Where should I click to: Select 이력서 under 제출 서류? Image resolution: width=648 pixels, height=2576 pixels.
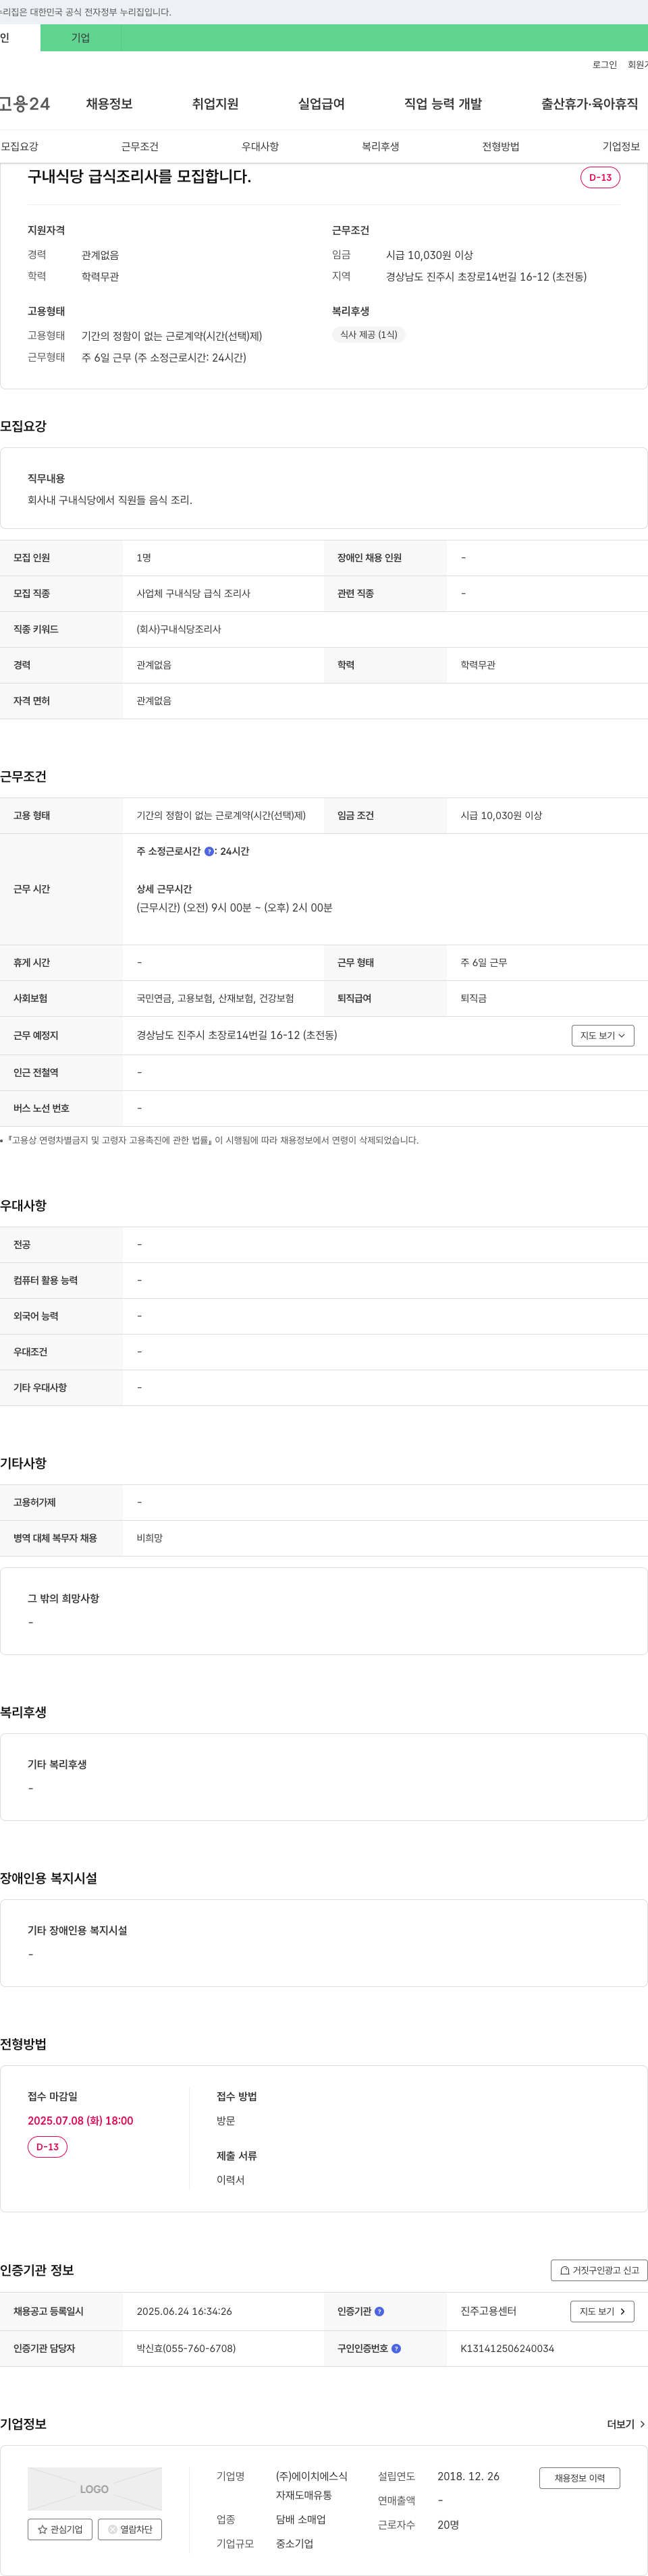click(x=230, y=2179)
